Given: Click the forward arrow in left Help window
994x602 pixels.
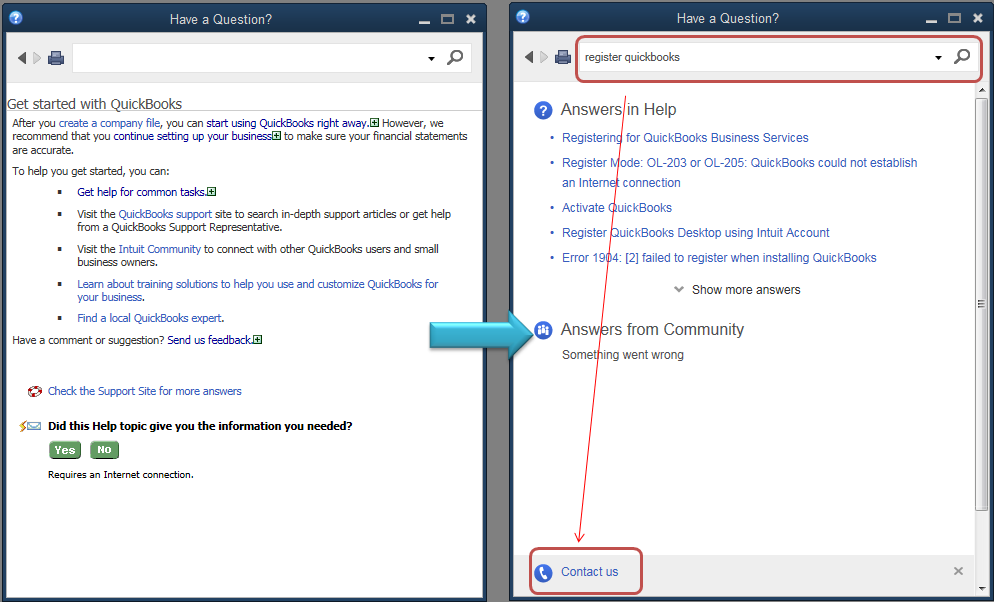Looking at the screenshot, I should coord(37,58).
